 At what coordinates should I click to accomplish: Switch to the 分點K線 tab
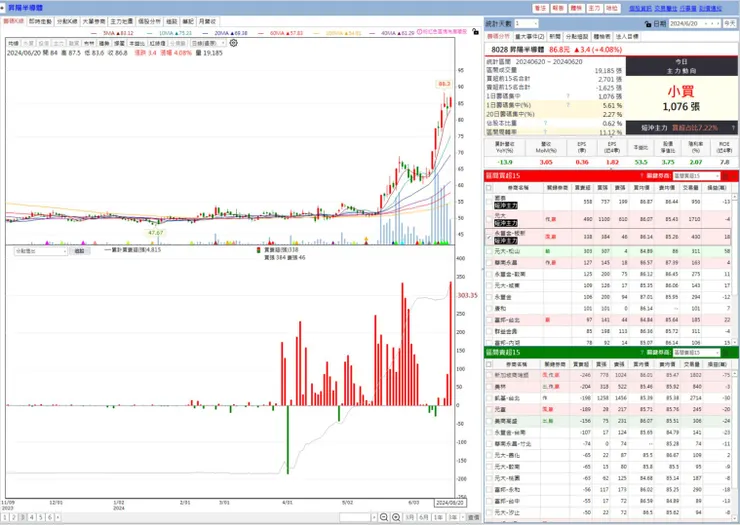coord(67,22)
